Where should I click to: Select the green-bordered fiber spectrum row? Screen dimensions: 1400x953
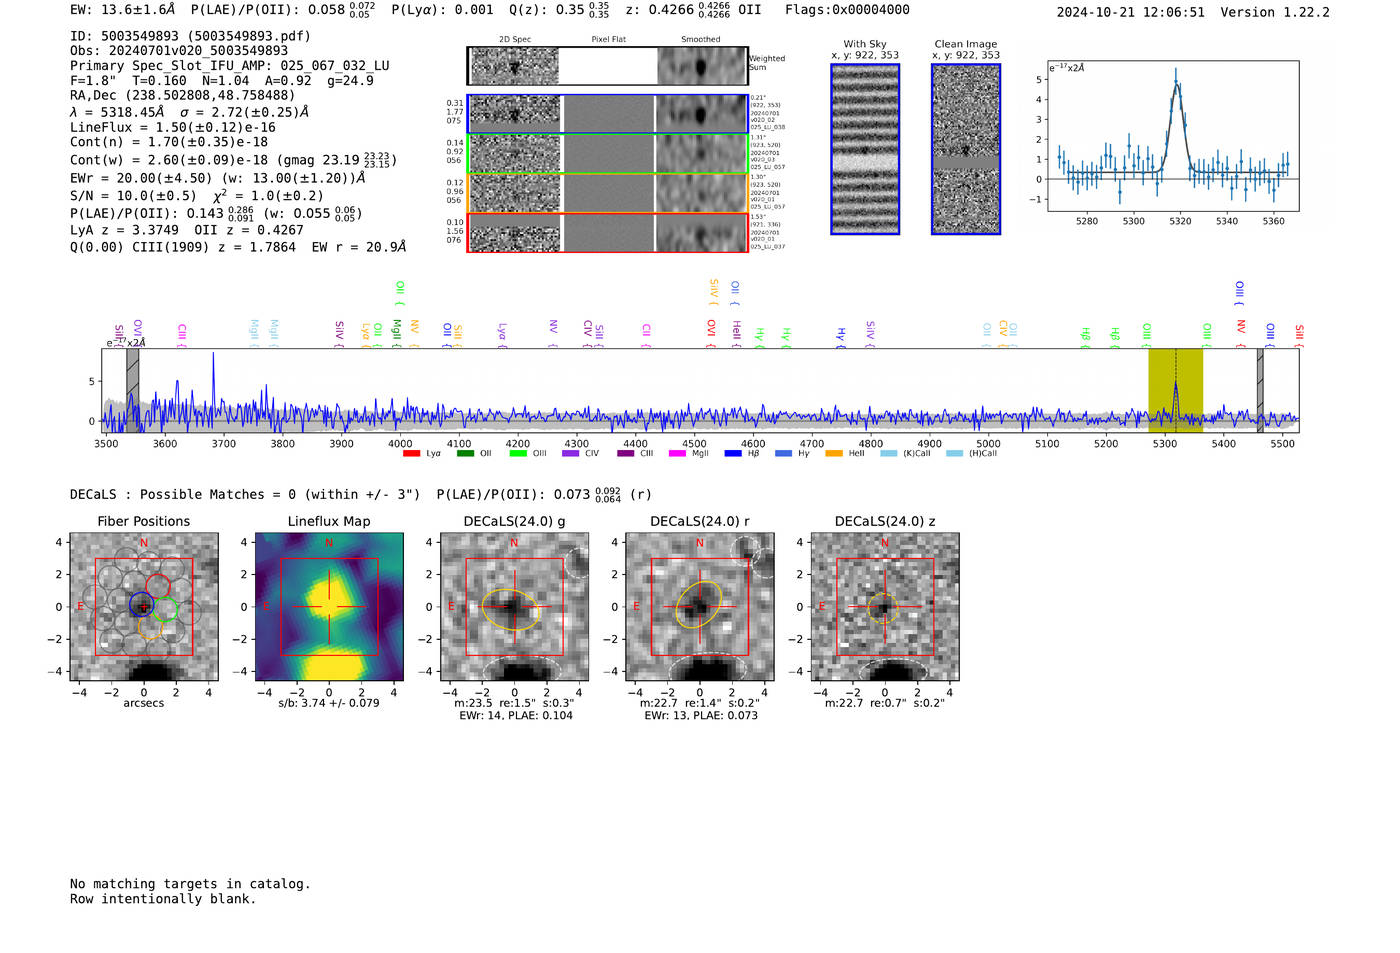pyautogui.click(x=608, y=154)
